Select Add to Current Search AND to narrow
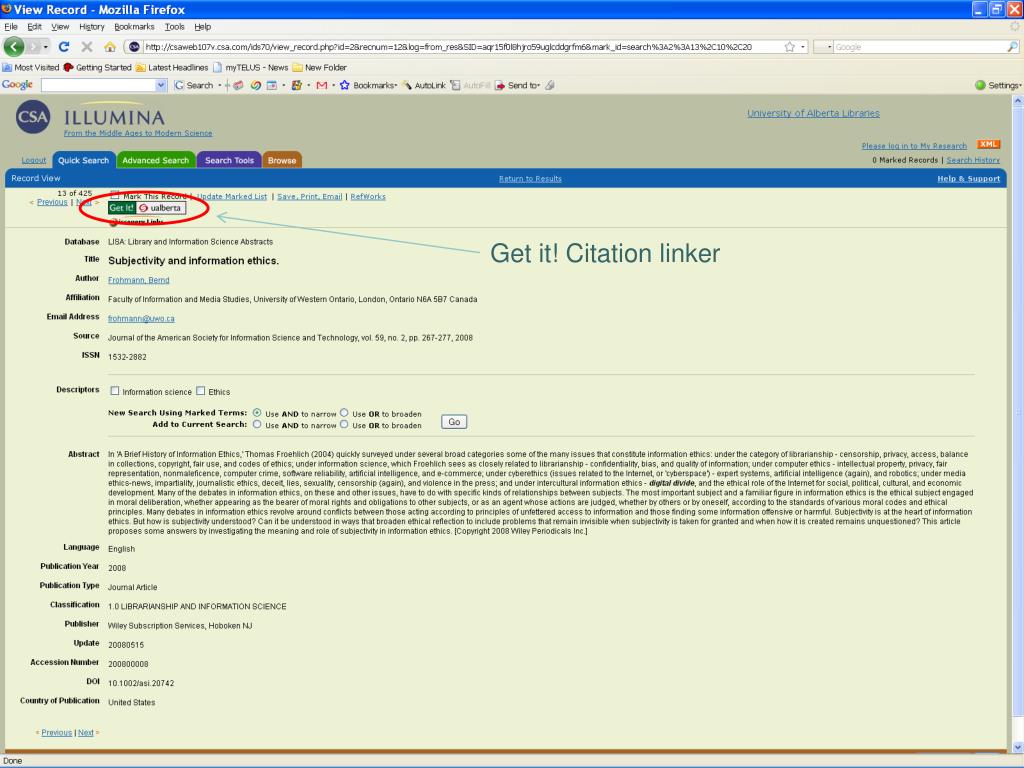1024x768 pixels. (x=257, y=424)
